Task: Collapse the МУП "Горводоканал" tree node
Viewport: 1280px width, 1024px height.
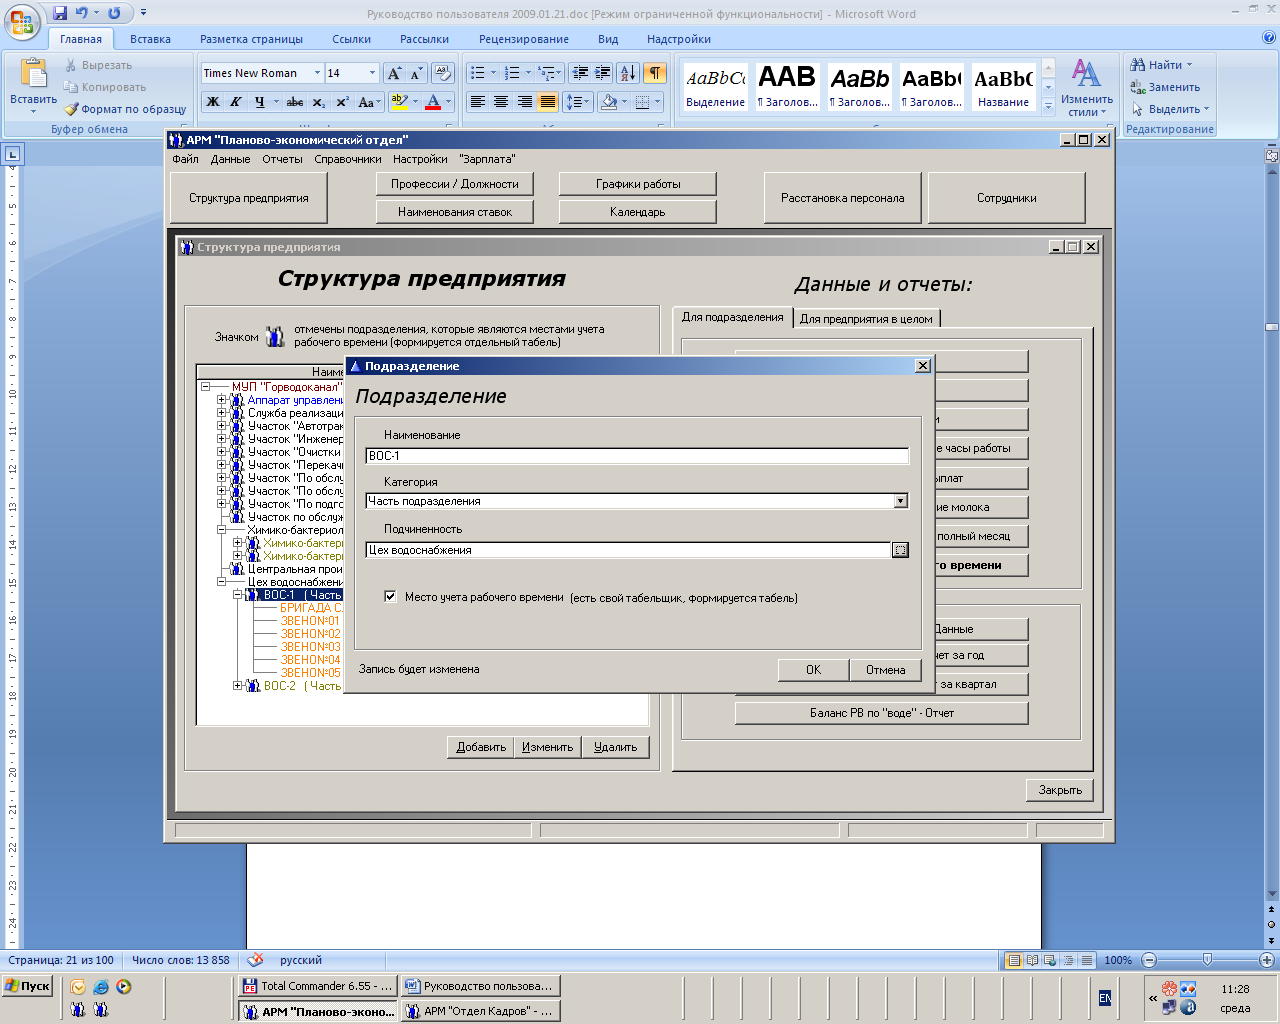Action: [x=206, y=387]
